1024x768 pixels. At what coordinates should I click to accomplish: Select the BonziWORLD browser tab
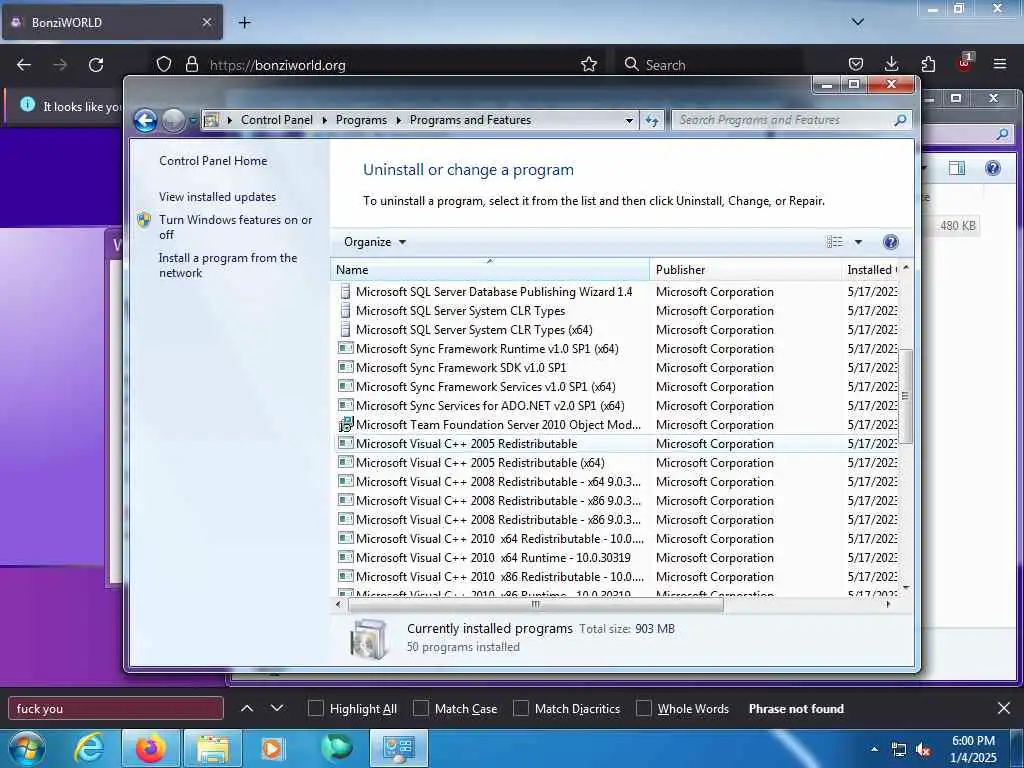tap(112, 22)
